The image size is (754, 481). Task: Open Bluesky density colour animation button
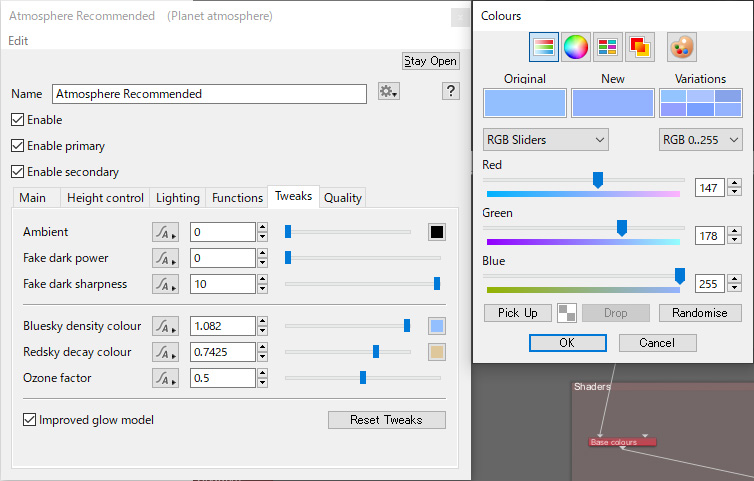[165, 326]
